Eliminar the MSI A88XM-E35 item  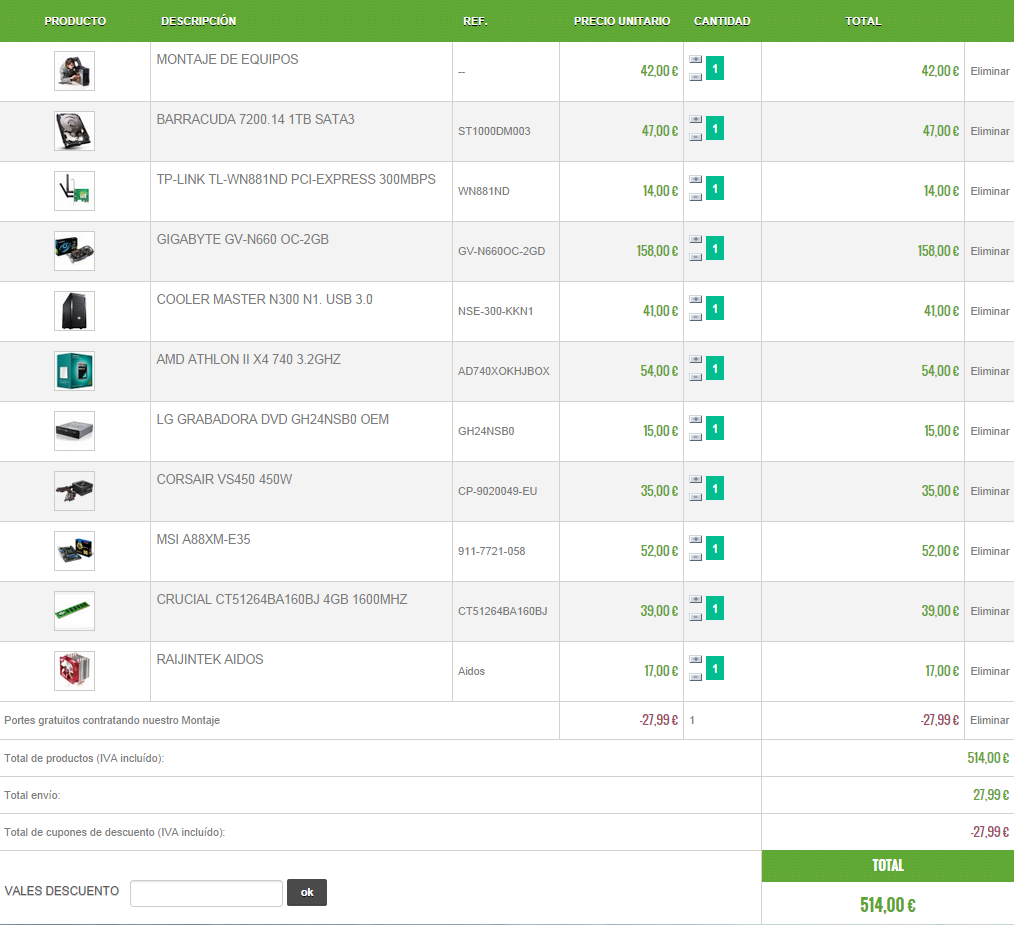[989, 551]
